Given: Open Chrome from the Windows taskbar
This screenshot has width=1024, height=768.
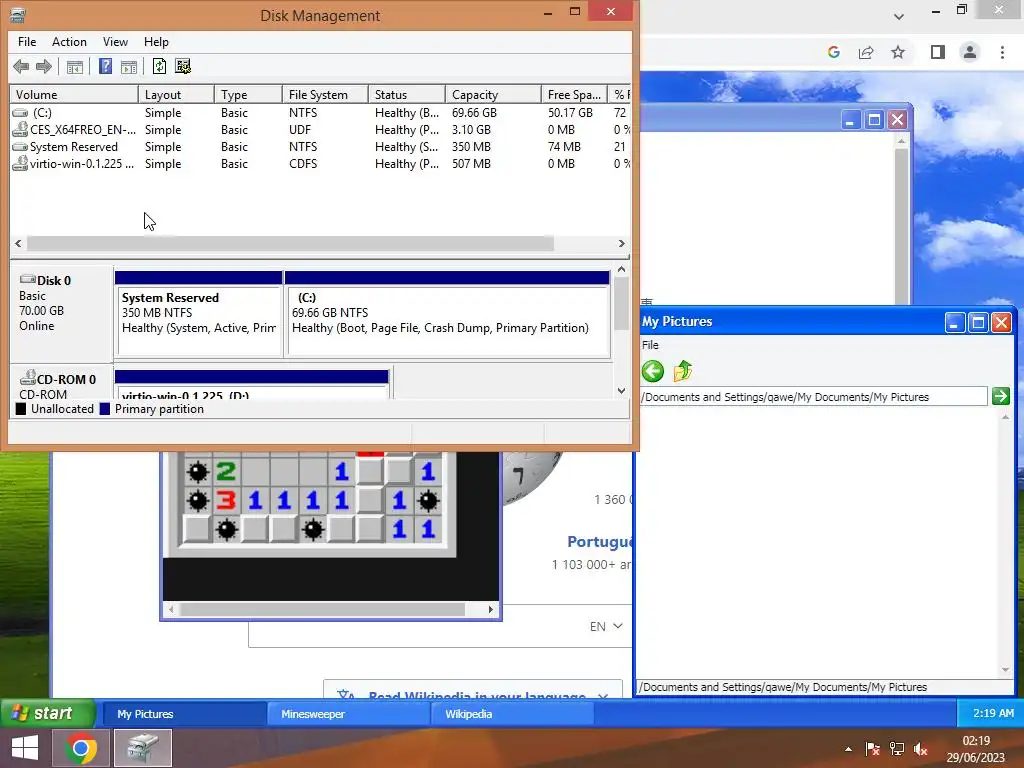Looking at the screenshot, I should [81, 748].
